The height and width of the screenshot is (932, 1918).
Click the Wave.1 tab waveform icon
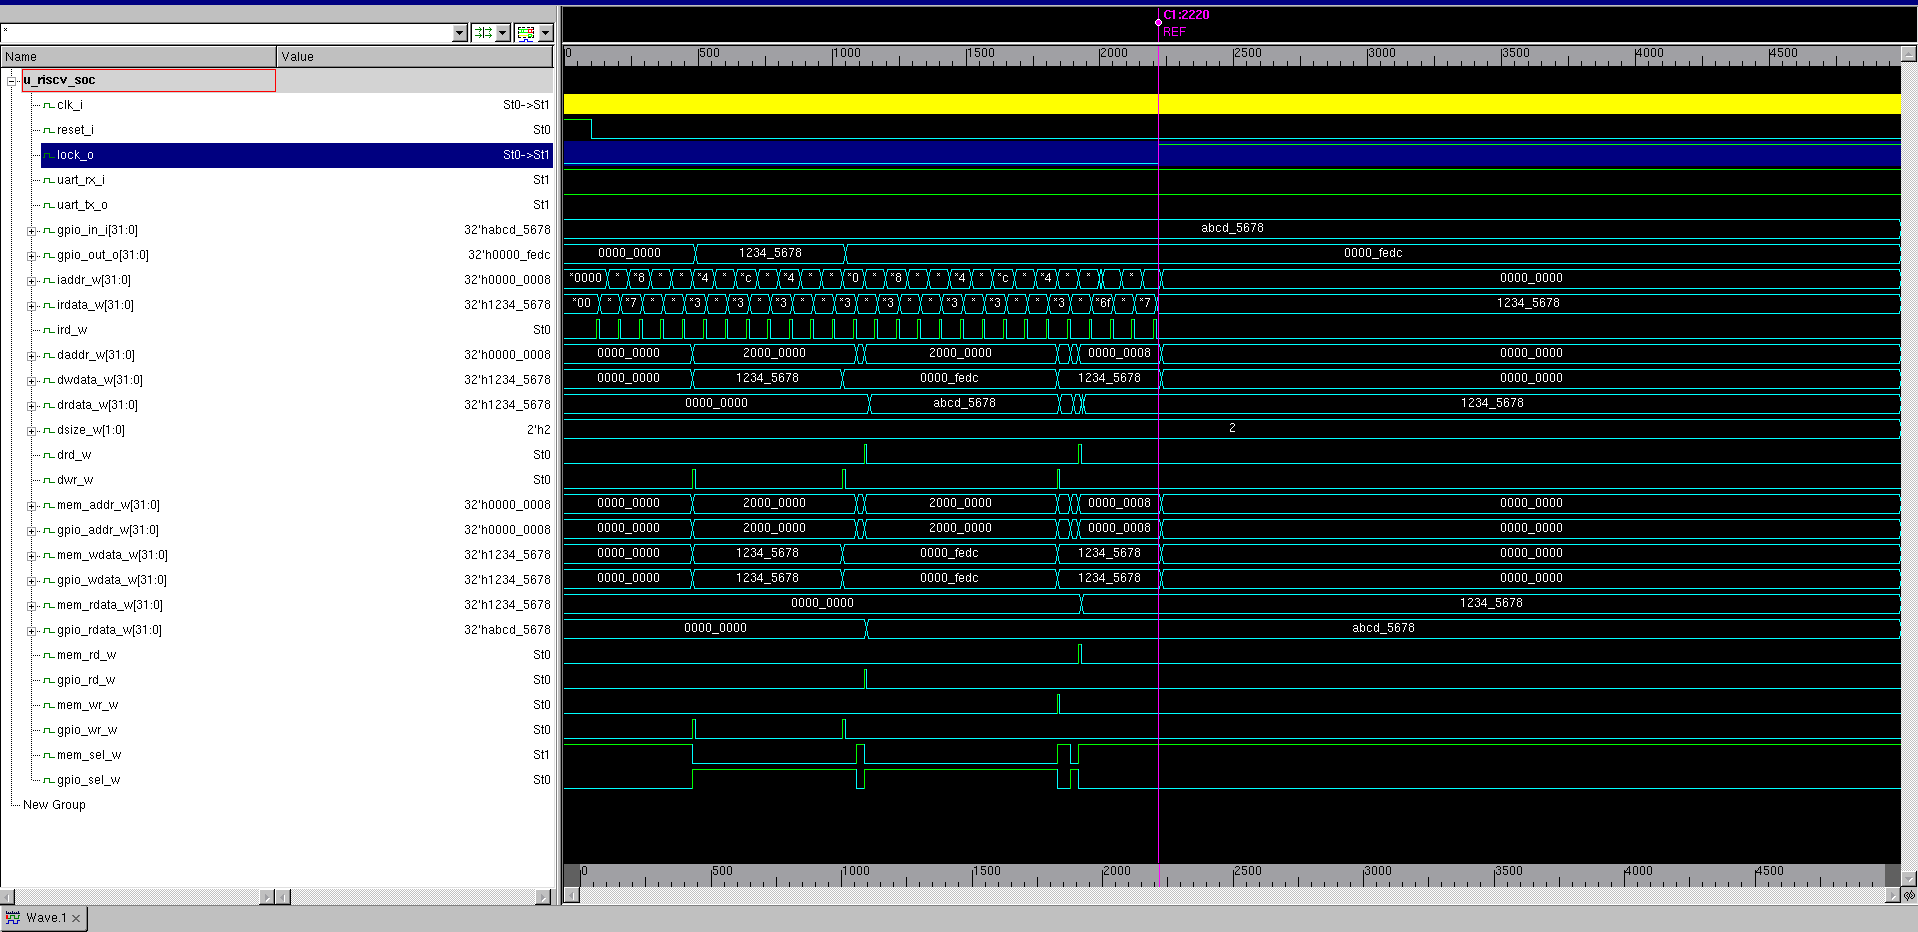(x=13, y=917)
